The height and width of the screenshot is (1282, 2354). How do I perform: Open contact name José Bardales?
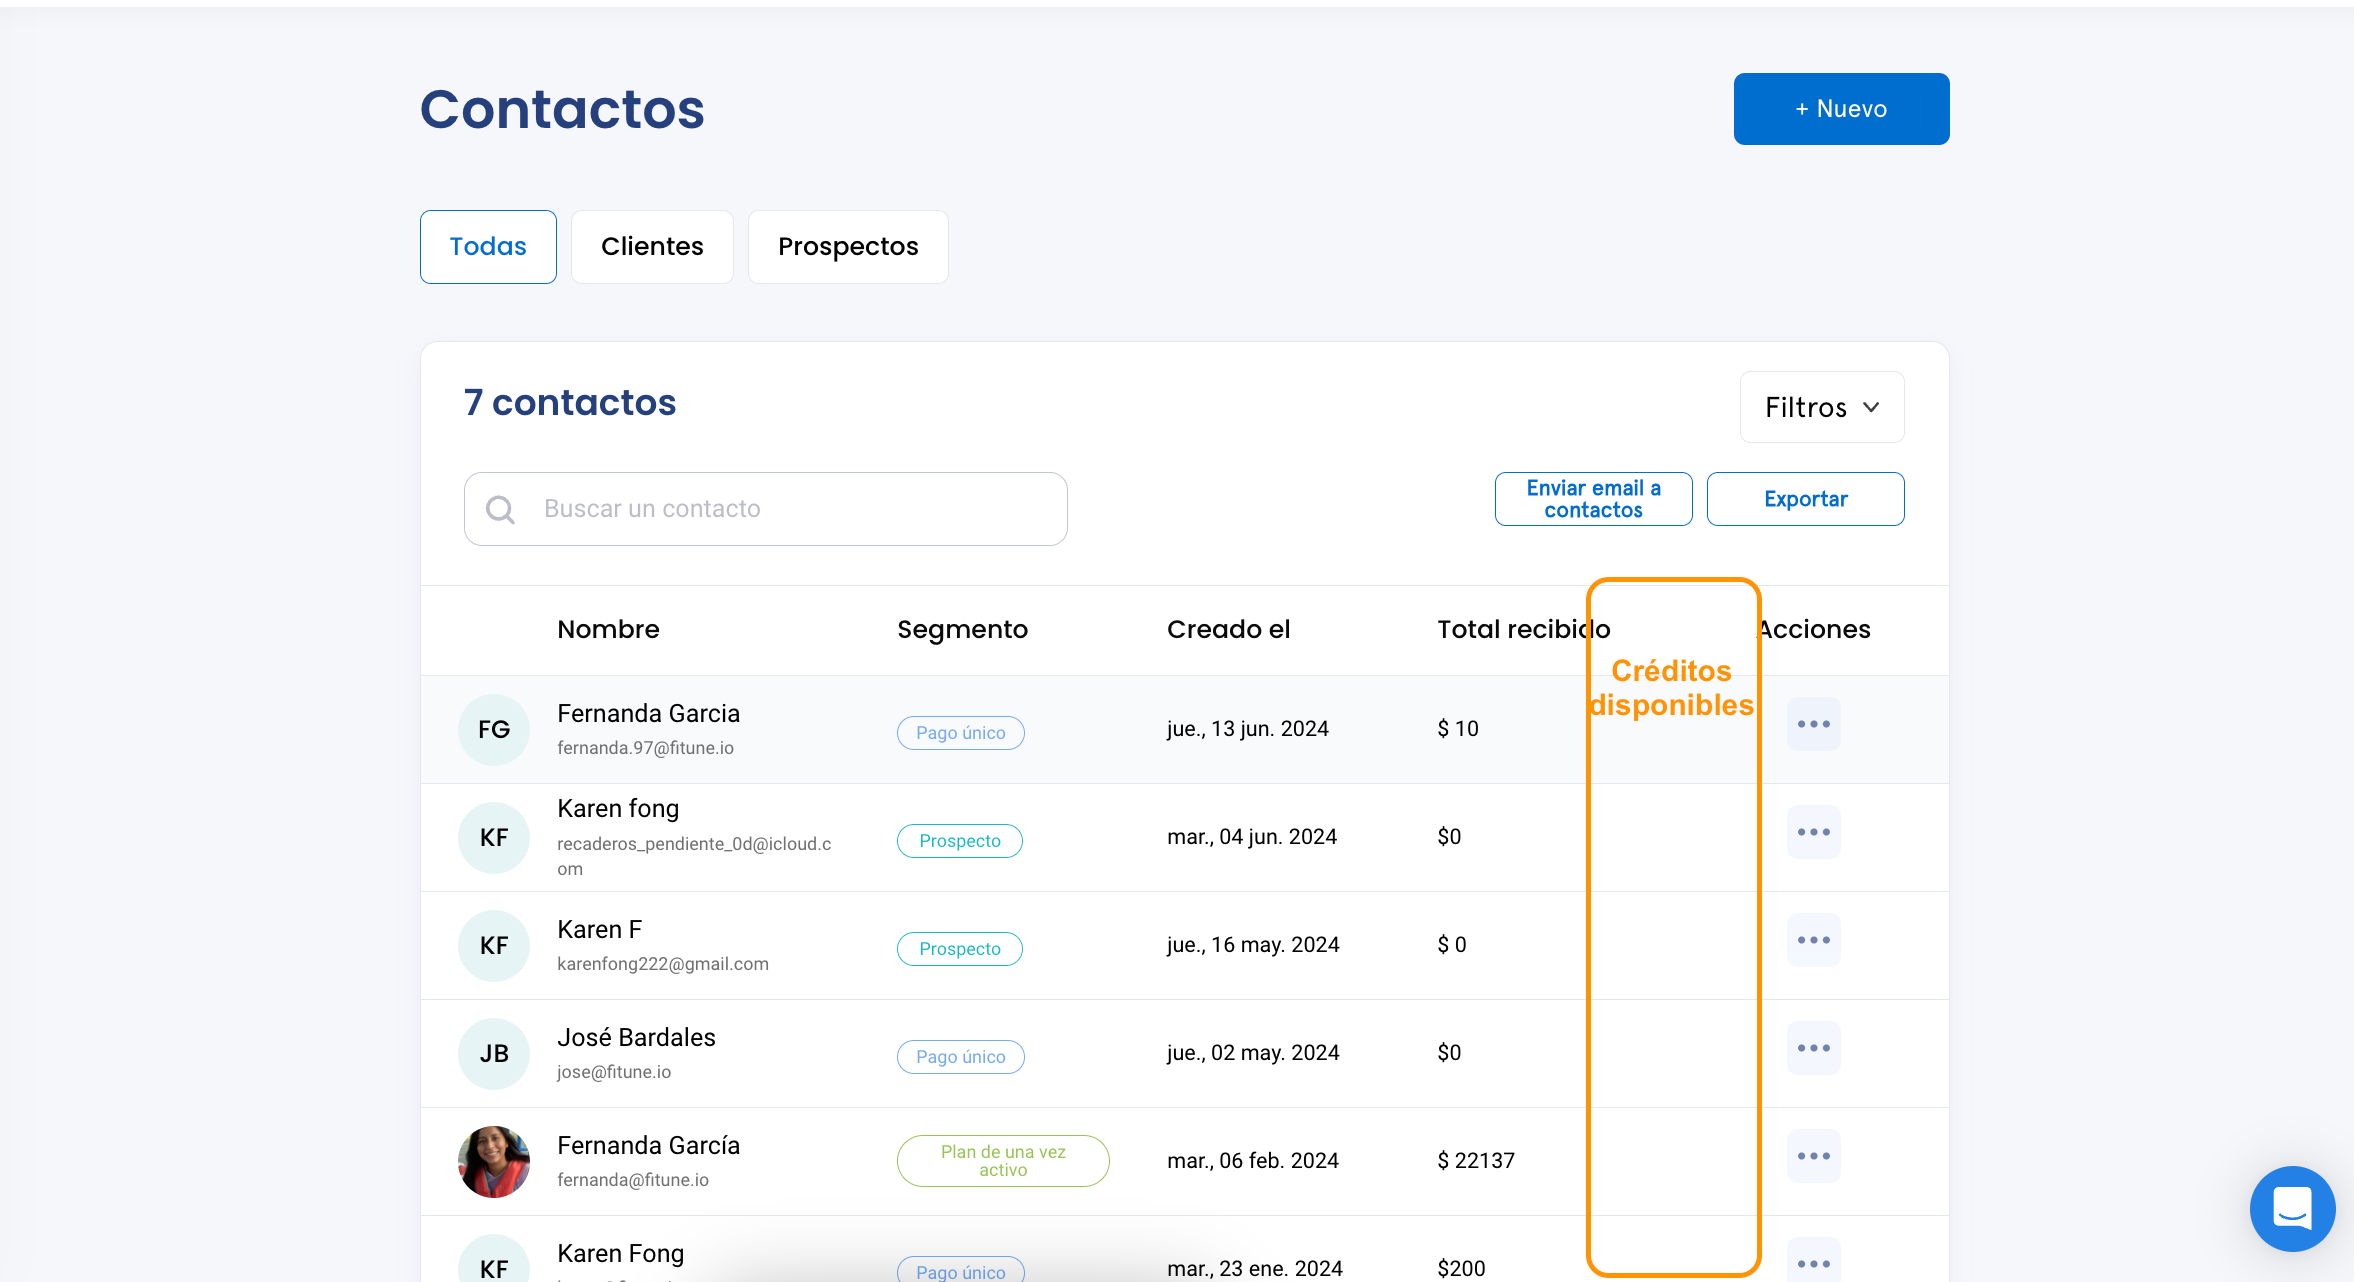tap(636, 1038)
